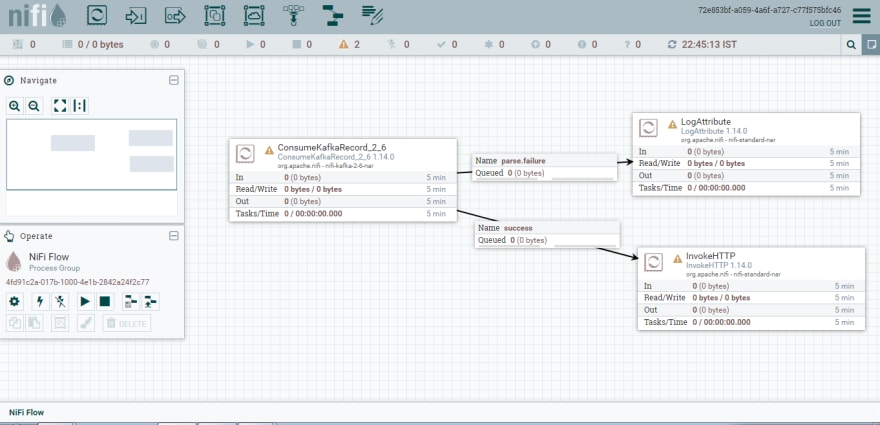880x425 pixels.
Task: Click zoom in button in Navigate panel
Action: tap(15, 106)
